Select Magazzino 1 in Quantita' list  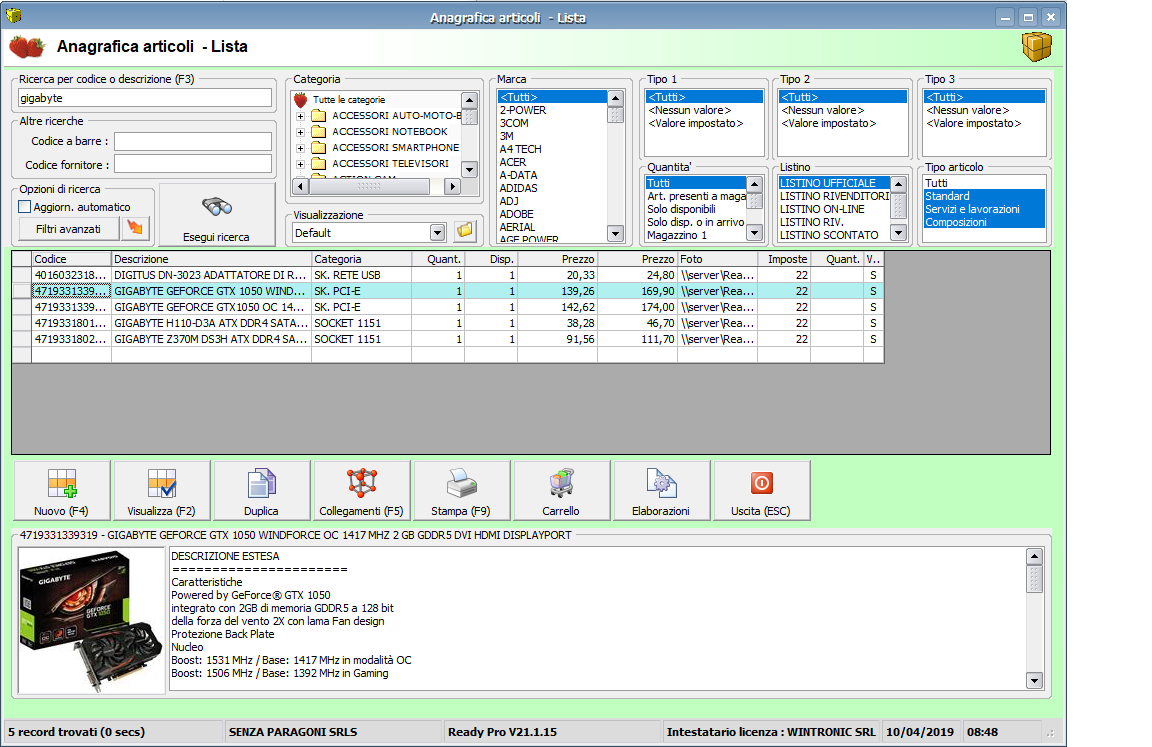[695, 235]
